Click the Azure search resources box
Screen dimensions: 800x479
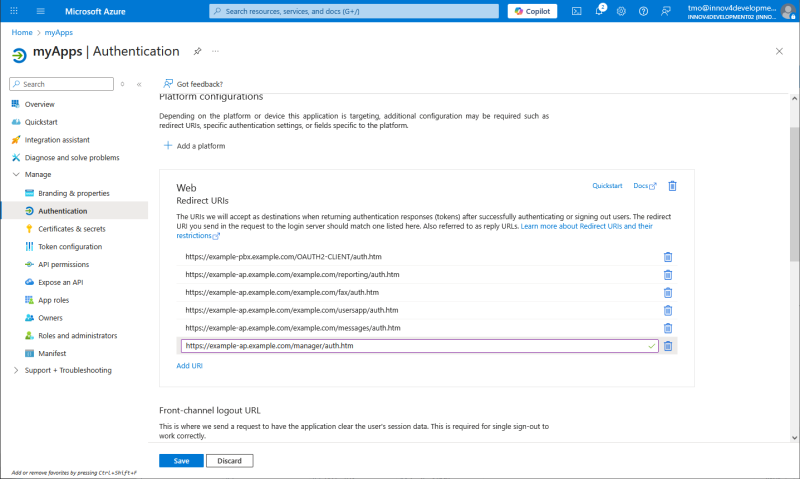355,11
